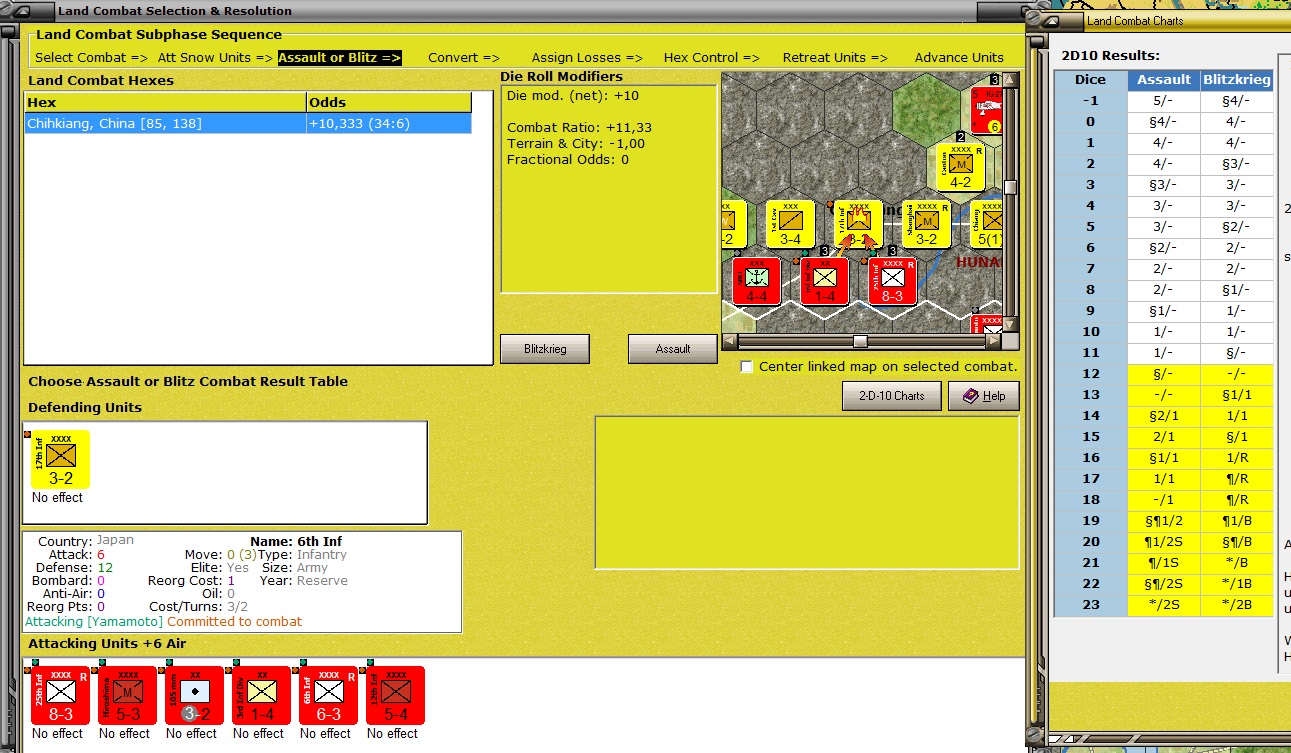The width and height of the screenshot is (1291, 753).
Task: Click the 3rd Cav 3-4 unit on the map
Action: tap(790, 224)
